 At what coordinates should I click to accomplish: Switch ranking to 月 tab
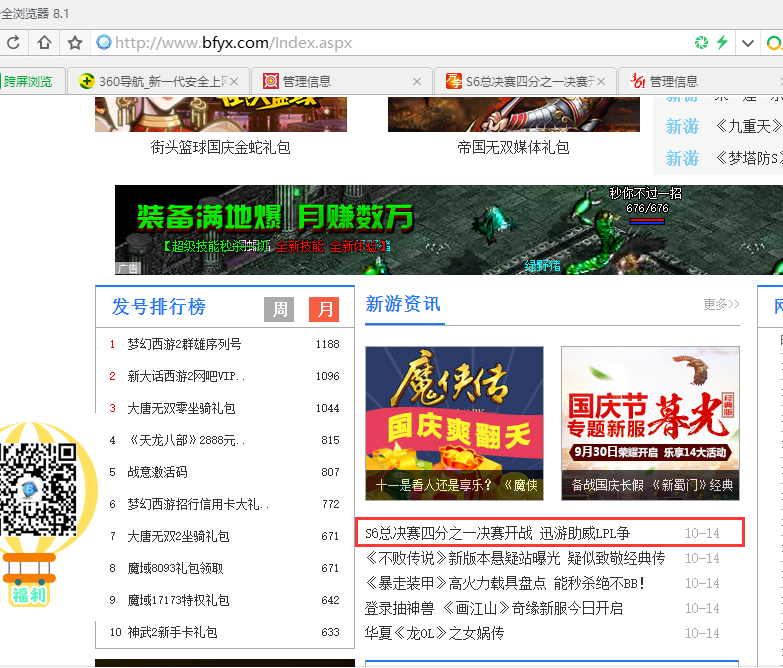pyautogui.click(x=324, y=310)
